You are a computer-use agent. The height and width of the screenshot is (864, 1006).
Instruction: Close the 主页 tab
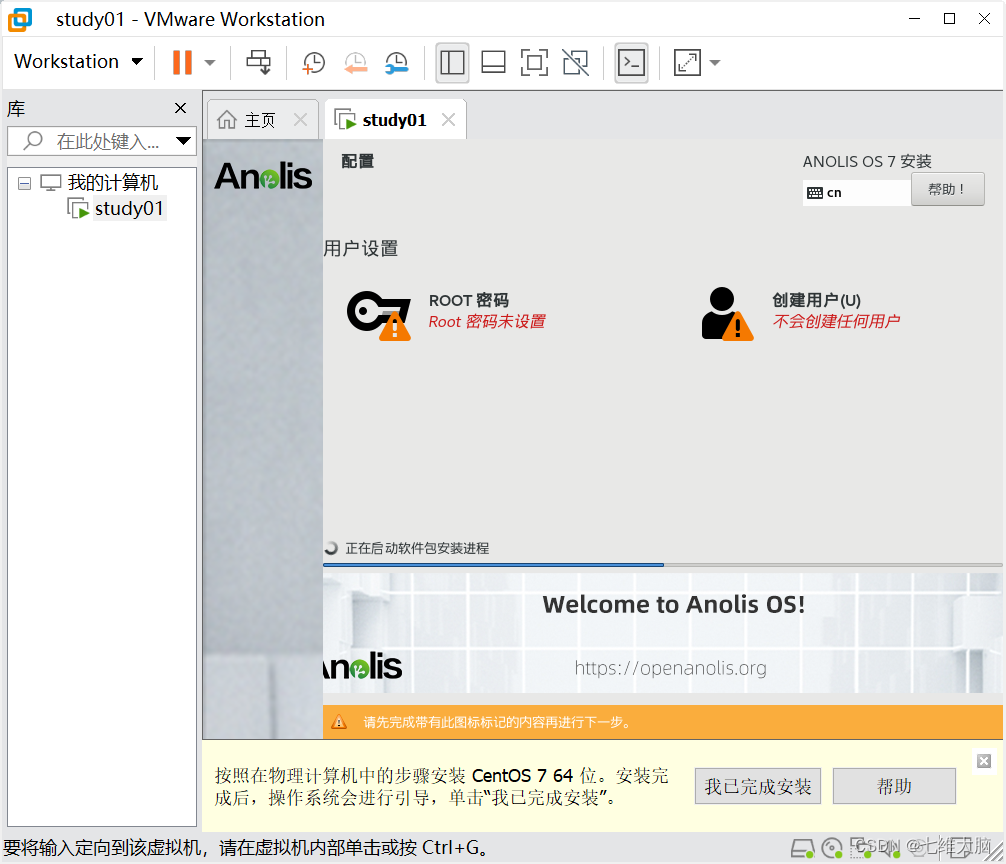click(x=300, y=119)
